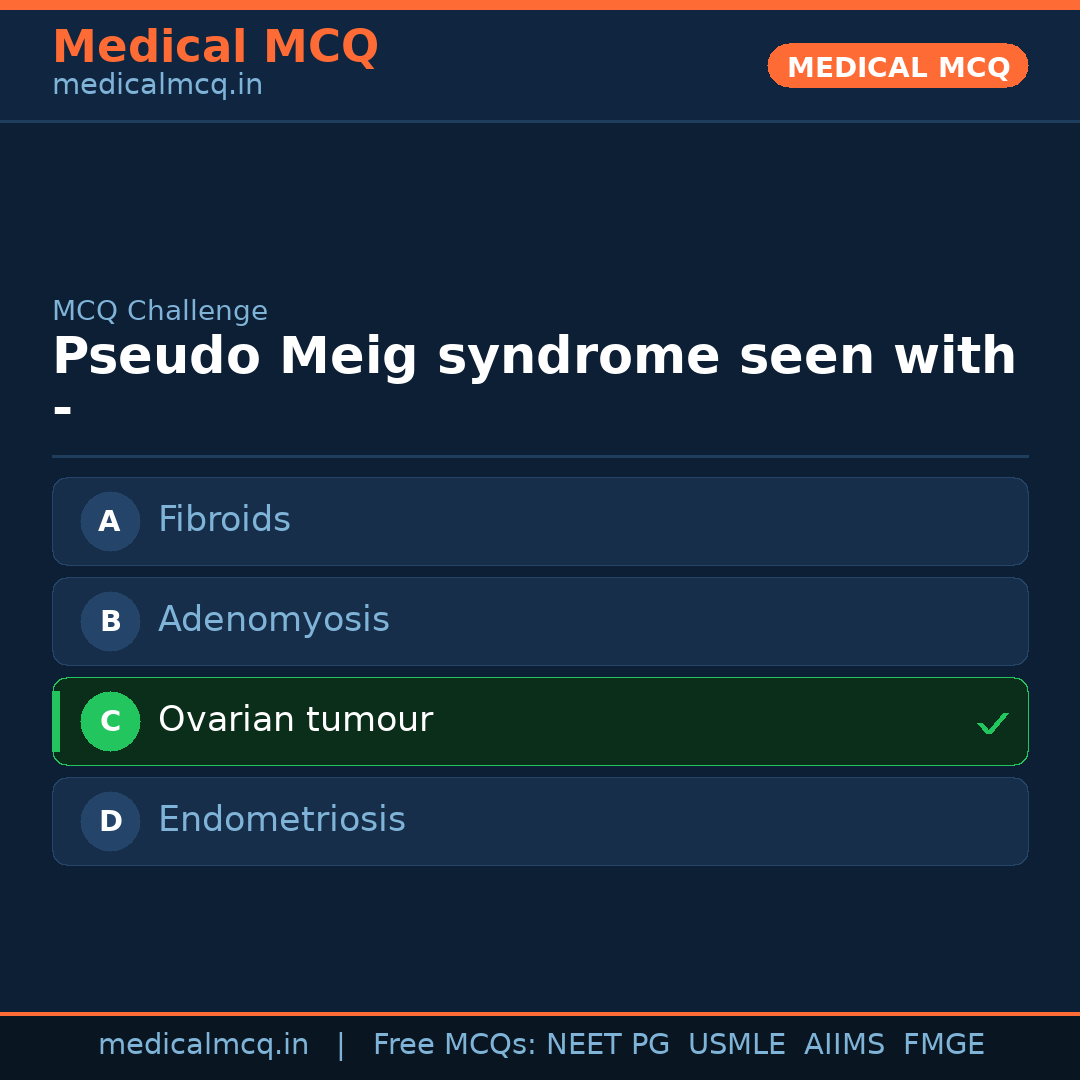Select the Adenomyosis answer option
The height and width of the screenshot is (1080, 1080).
click(x=540, y=621)
